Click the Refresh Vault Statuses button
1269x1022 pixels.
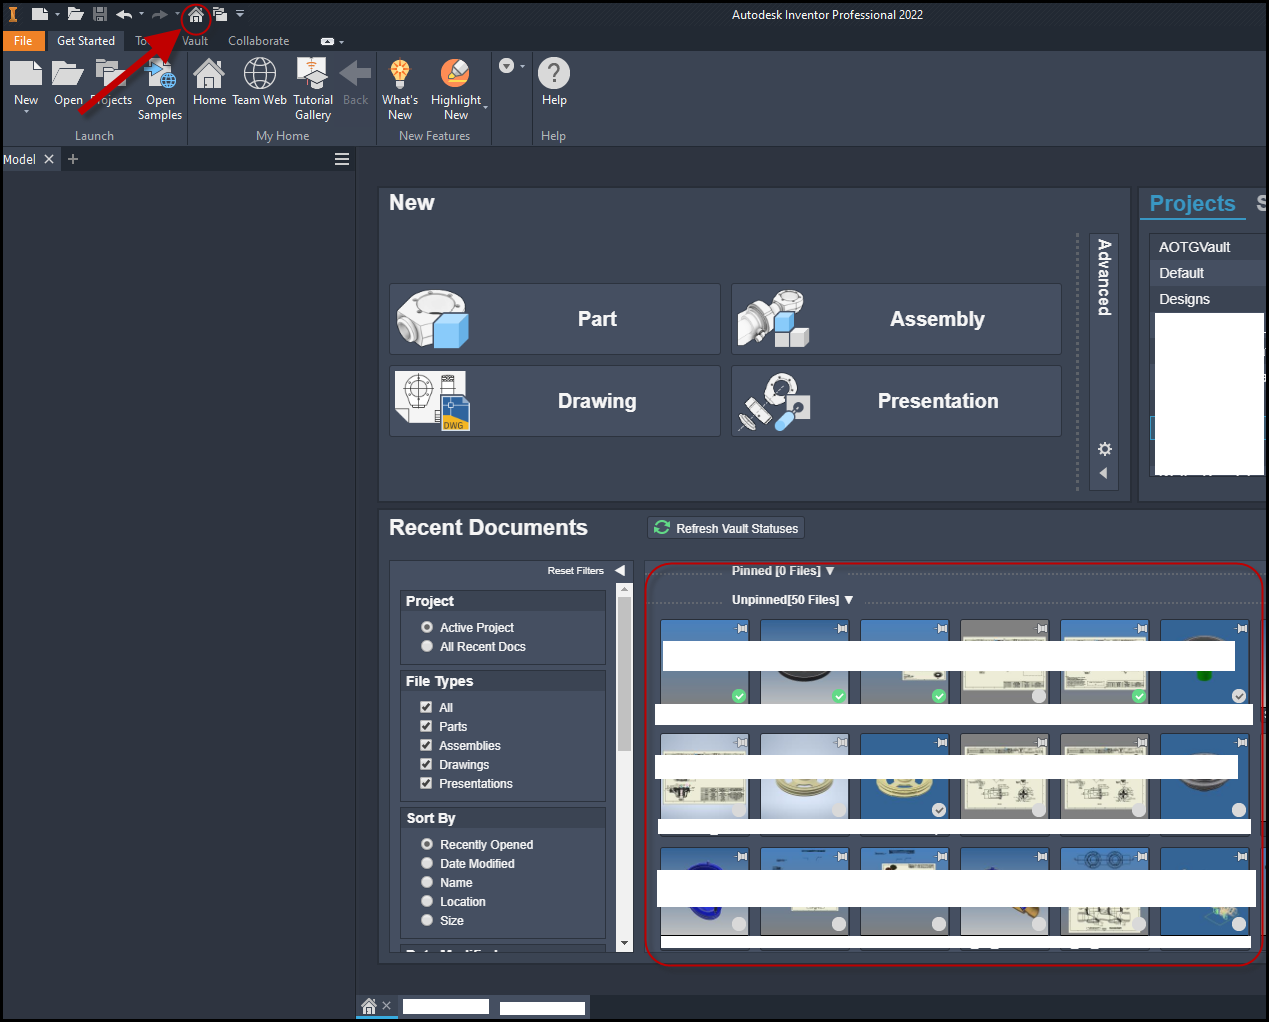coord(725,527)
